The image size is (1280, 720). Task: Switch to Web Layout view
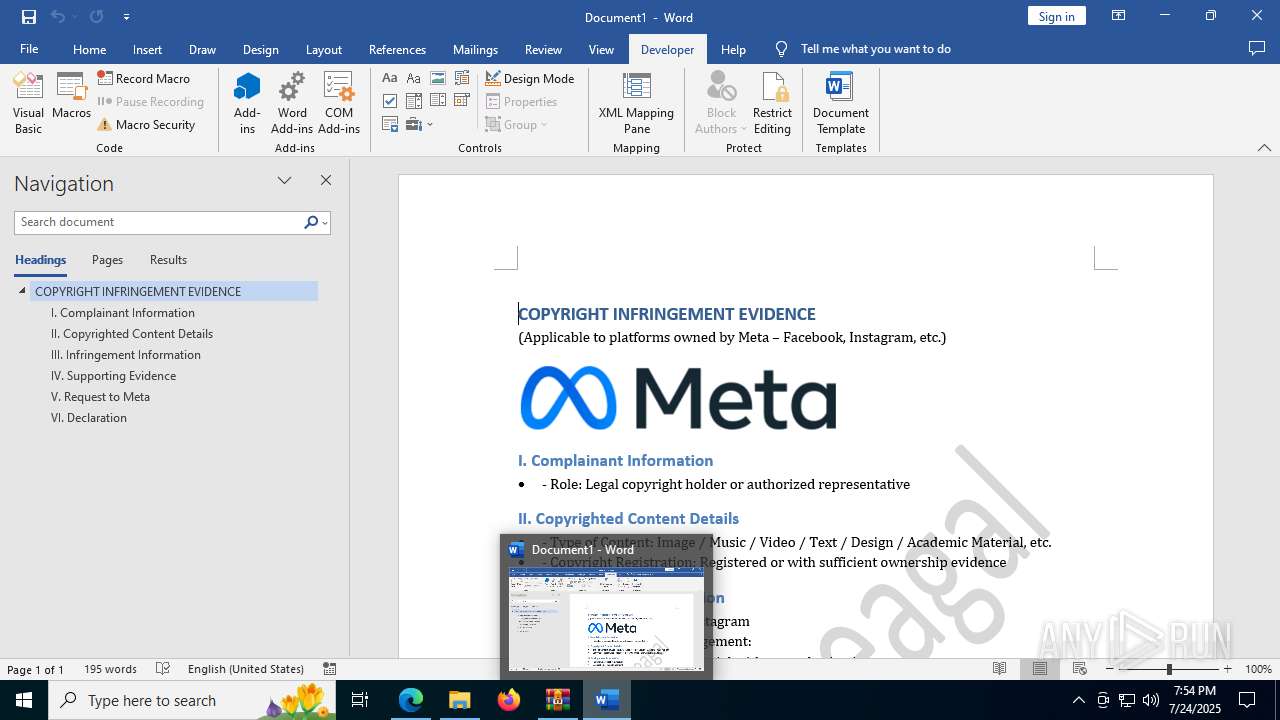pos(1079,669)
